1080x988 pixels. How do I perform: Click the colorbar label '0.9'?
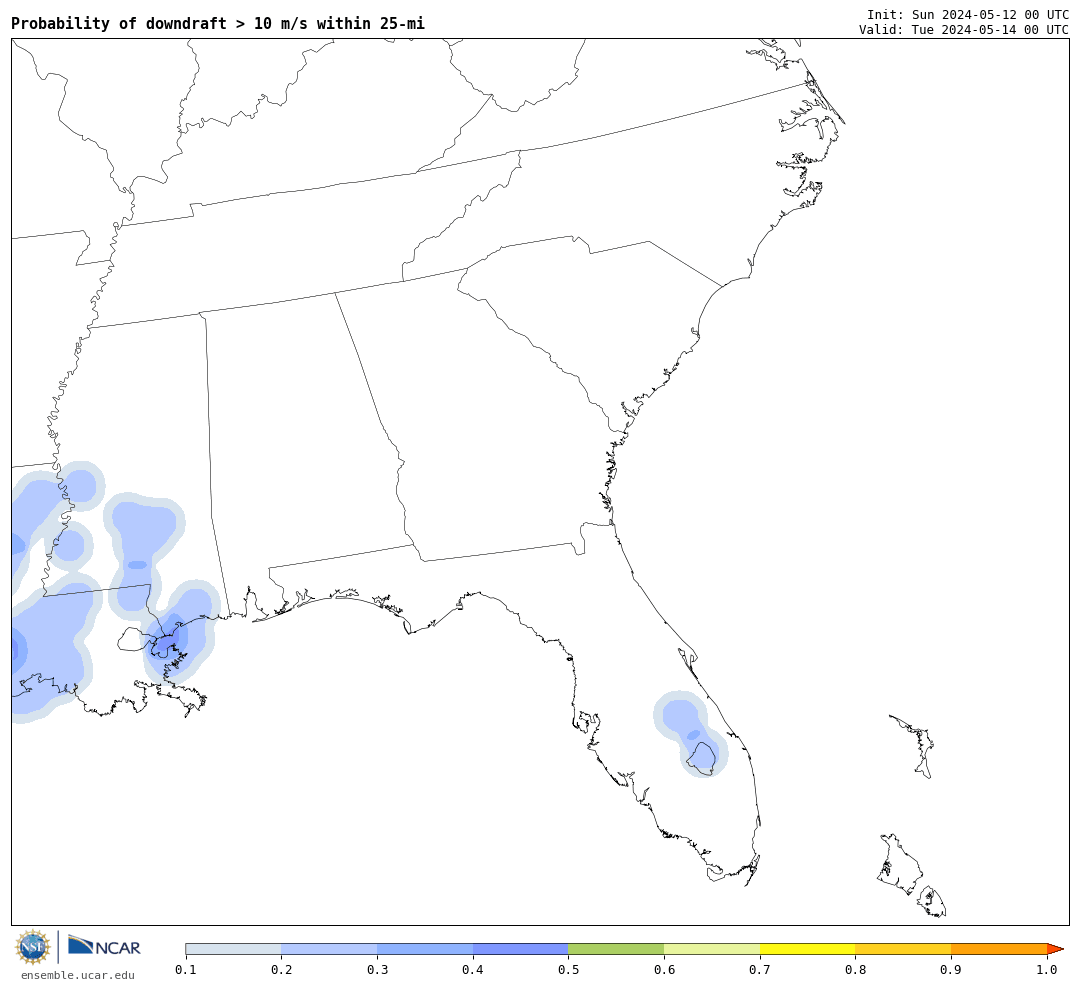(951, 969)
